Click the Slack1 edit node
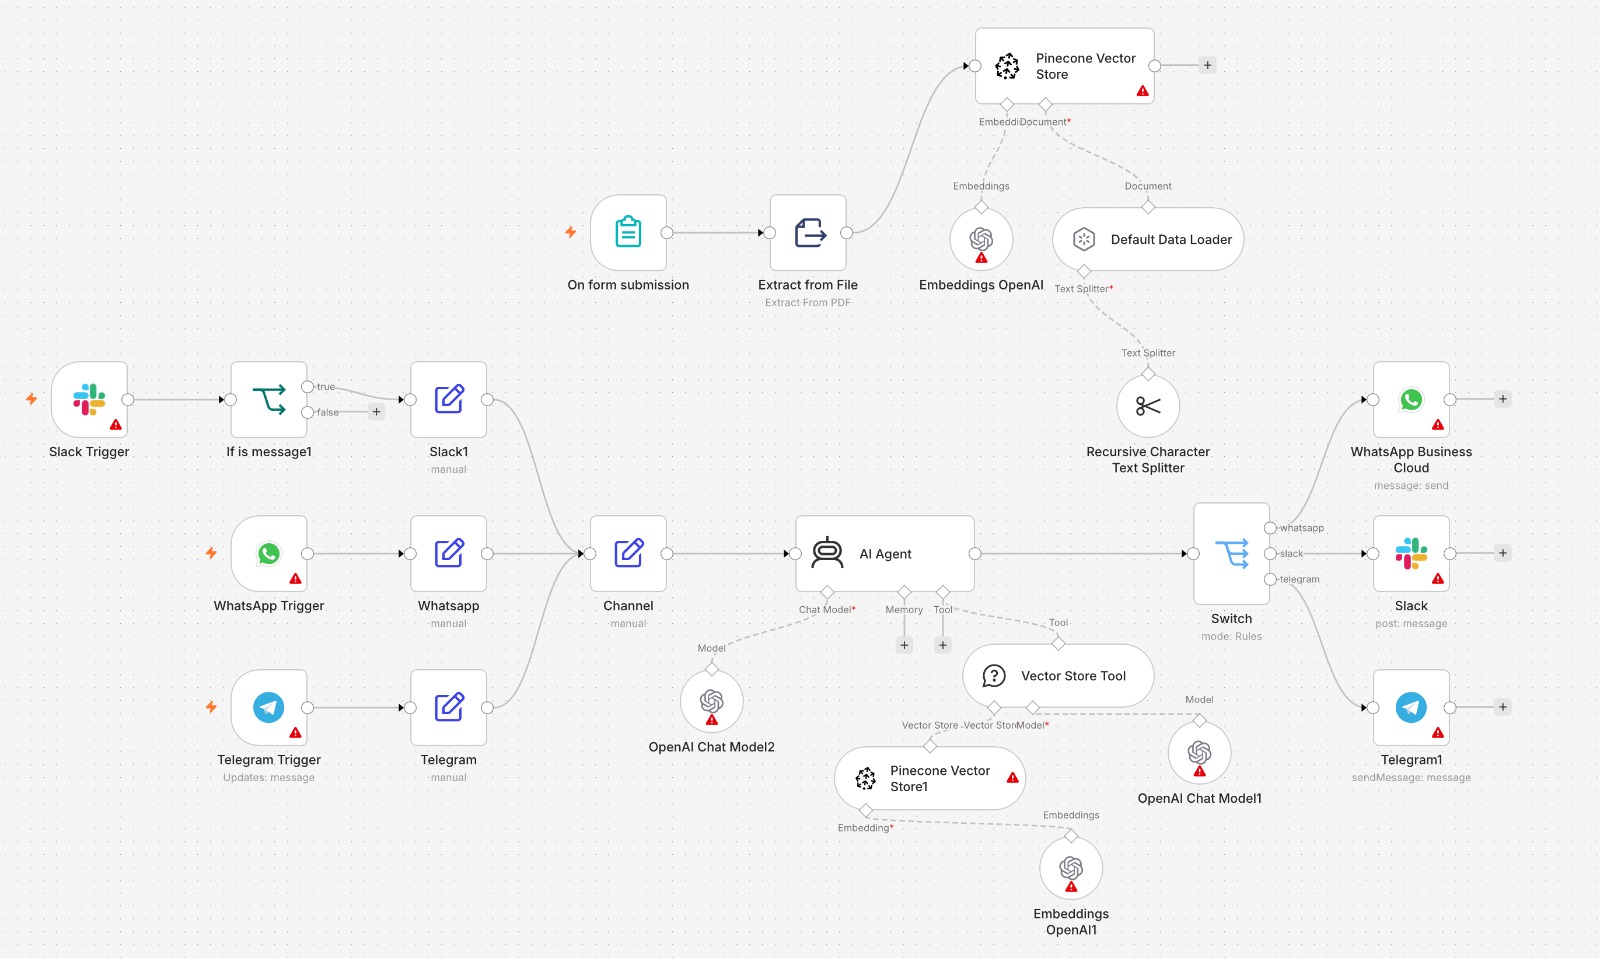Screen dimensions: 1600x958 tap(449, 399)
